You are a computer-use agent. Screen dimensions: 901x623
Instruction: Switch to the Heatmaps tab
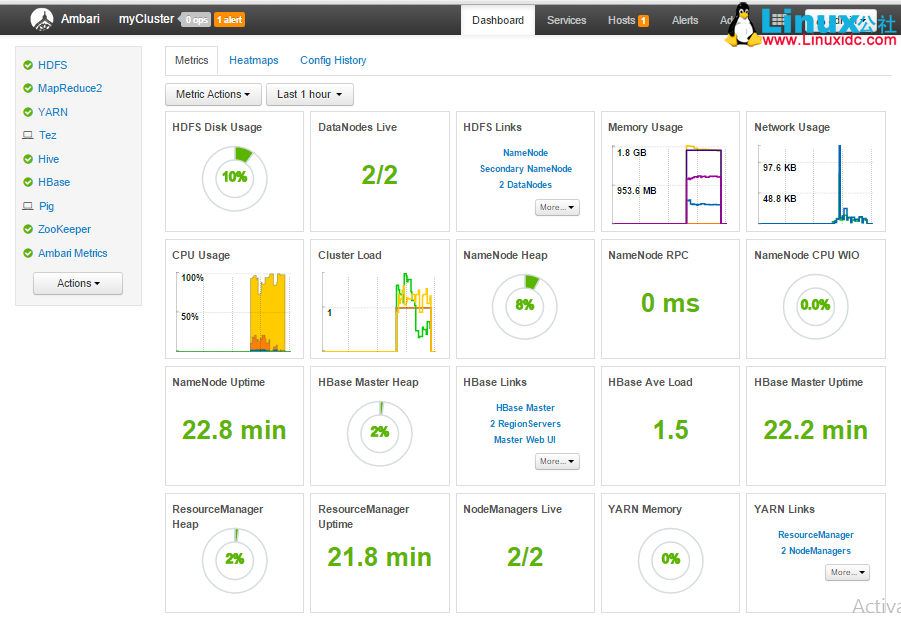point(254,60)
